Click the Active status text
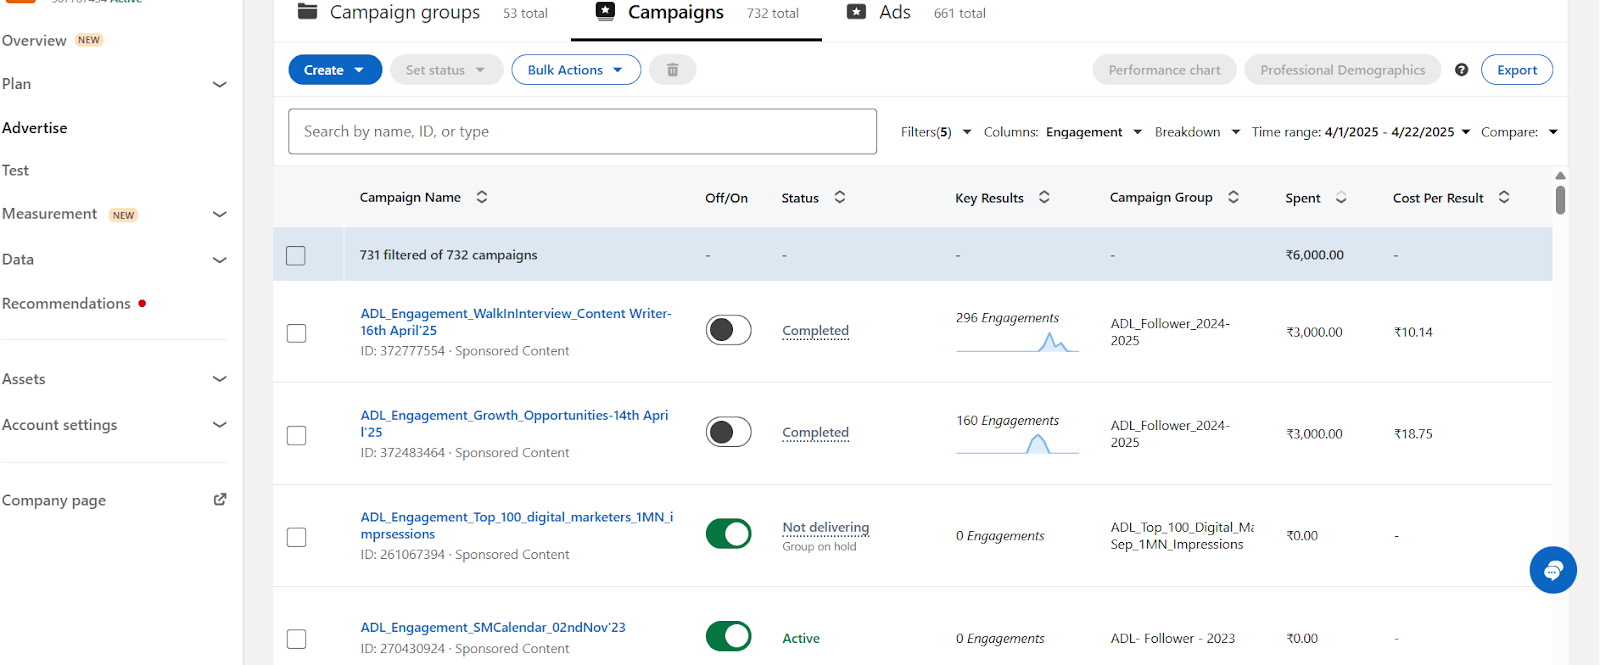Image resolution: width=1600 pixels, height=665 pixels. [x=801, y=639]
